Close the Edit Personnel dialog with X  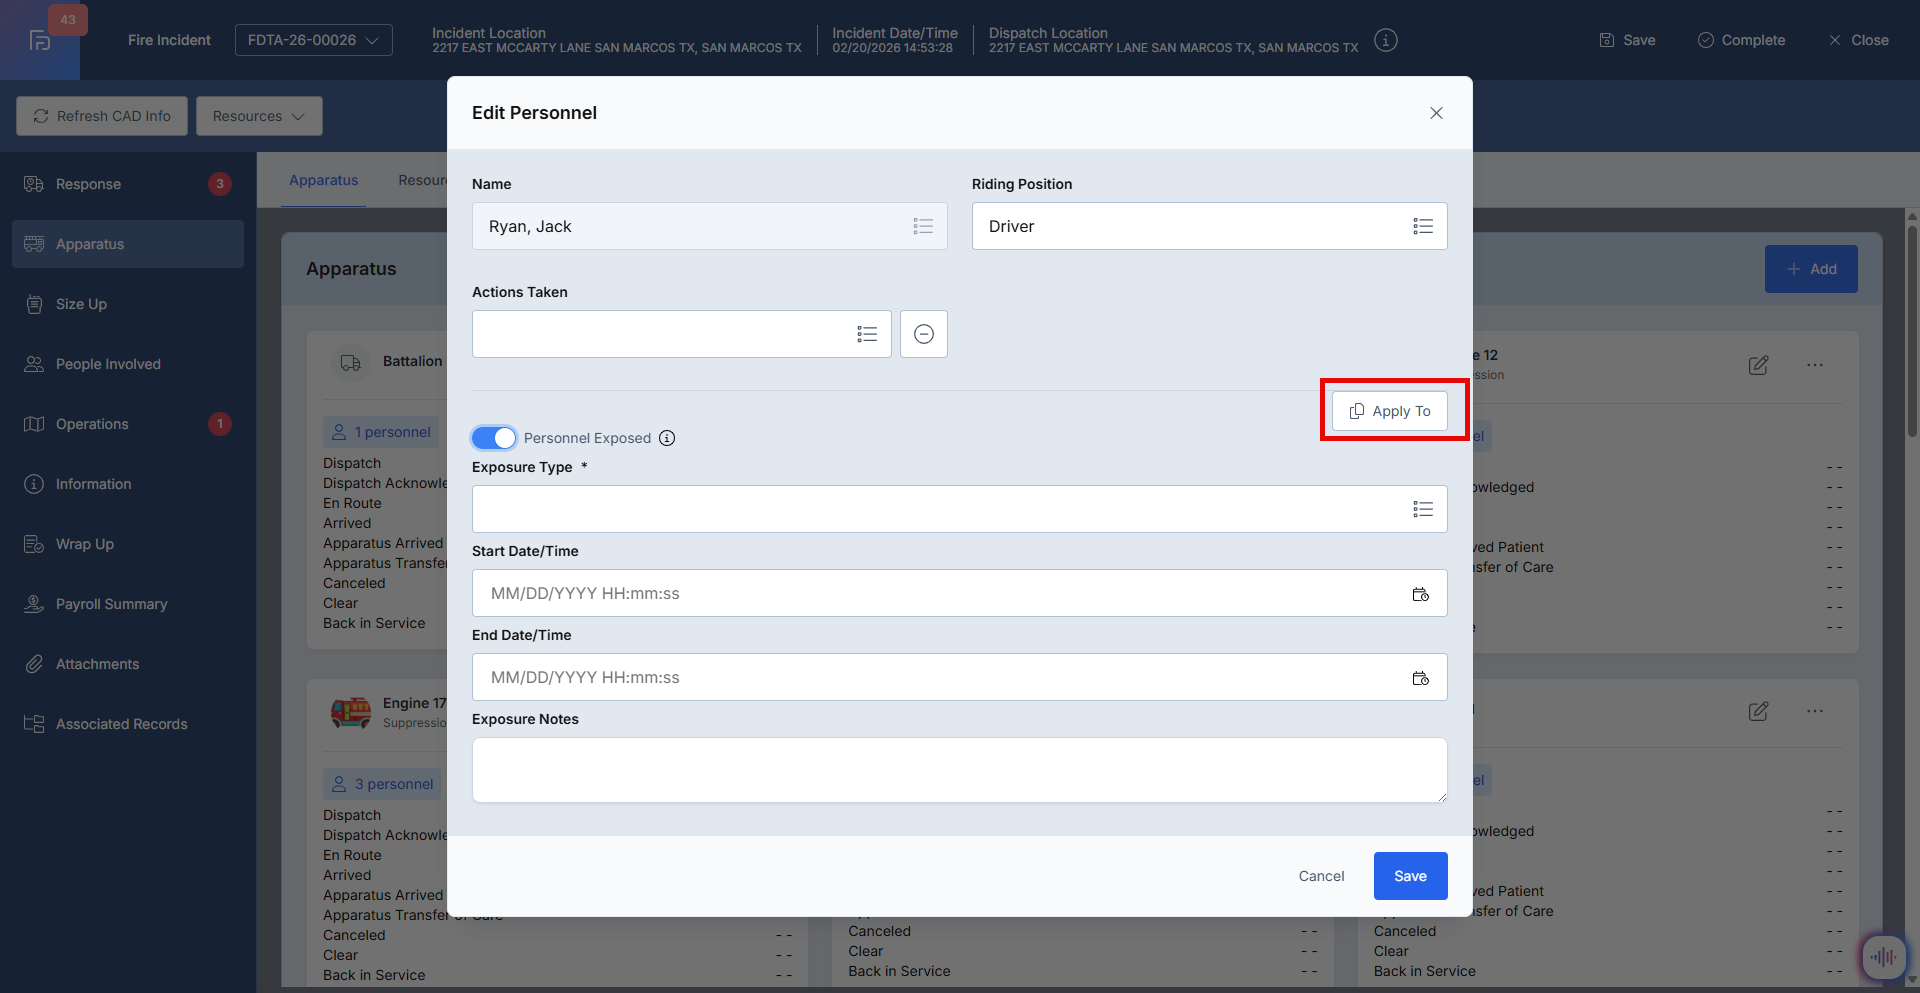point(1436,113)
